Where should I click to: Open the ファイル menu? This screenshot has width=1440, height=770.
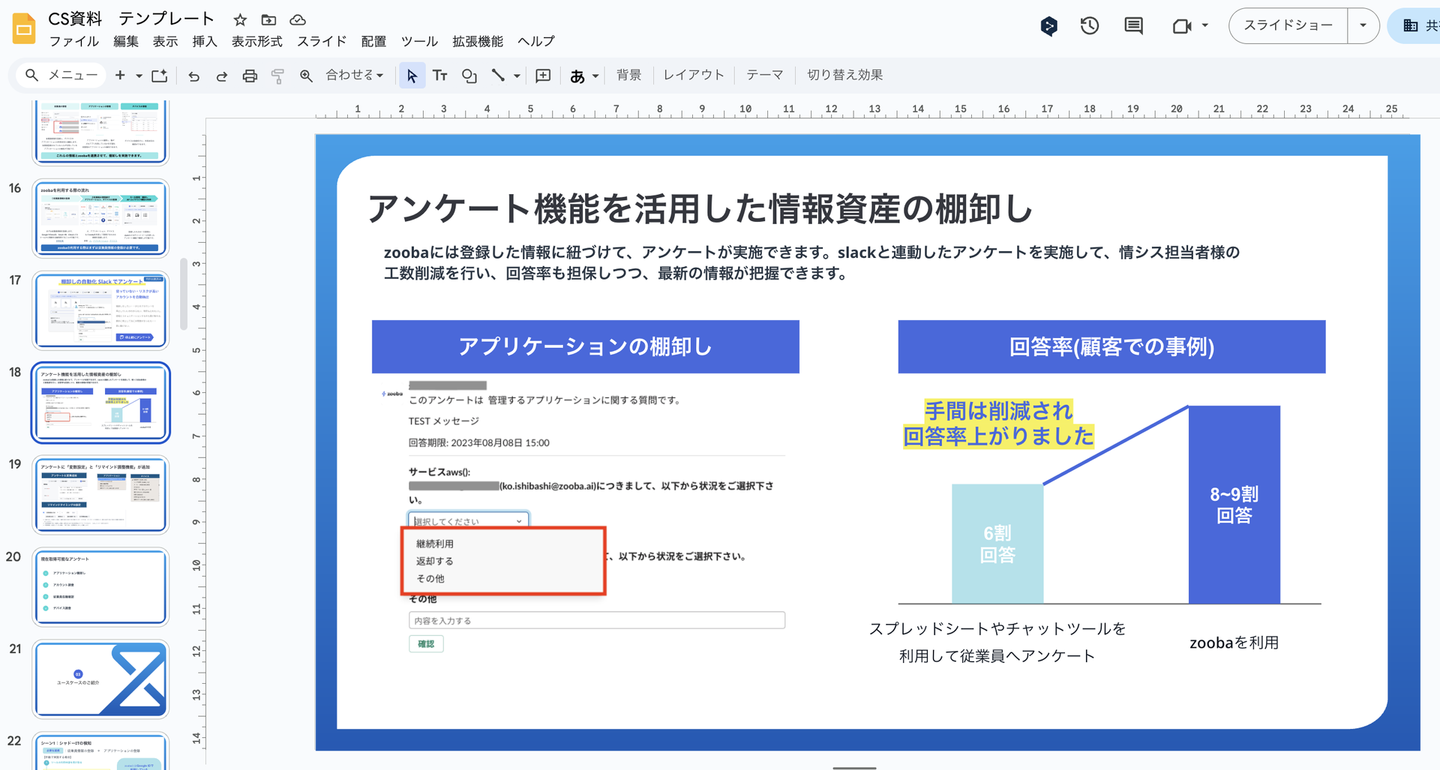(74, 41)
